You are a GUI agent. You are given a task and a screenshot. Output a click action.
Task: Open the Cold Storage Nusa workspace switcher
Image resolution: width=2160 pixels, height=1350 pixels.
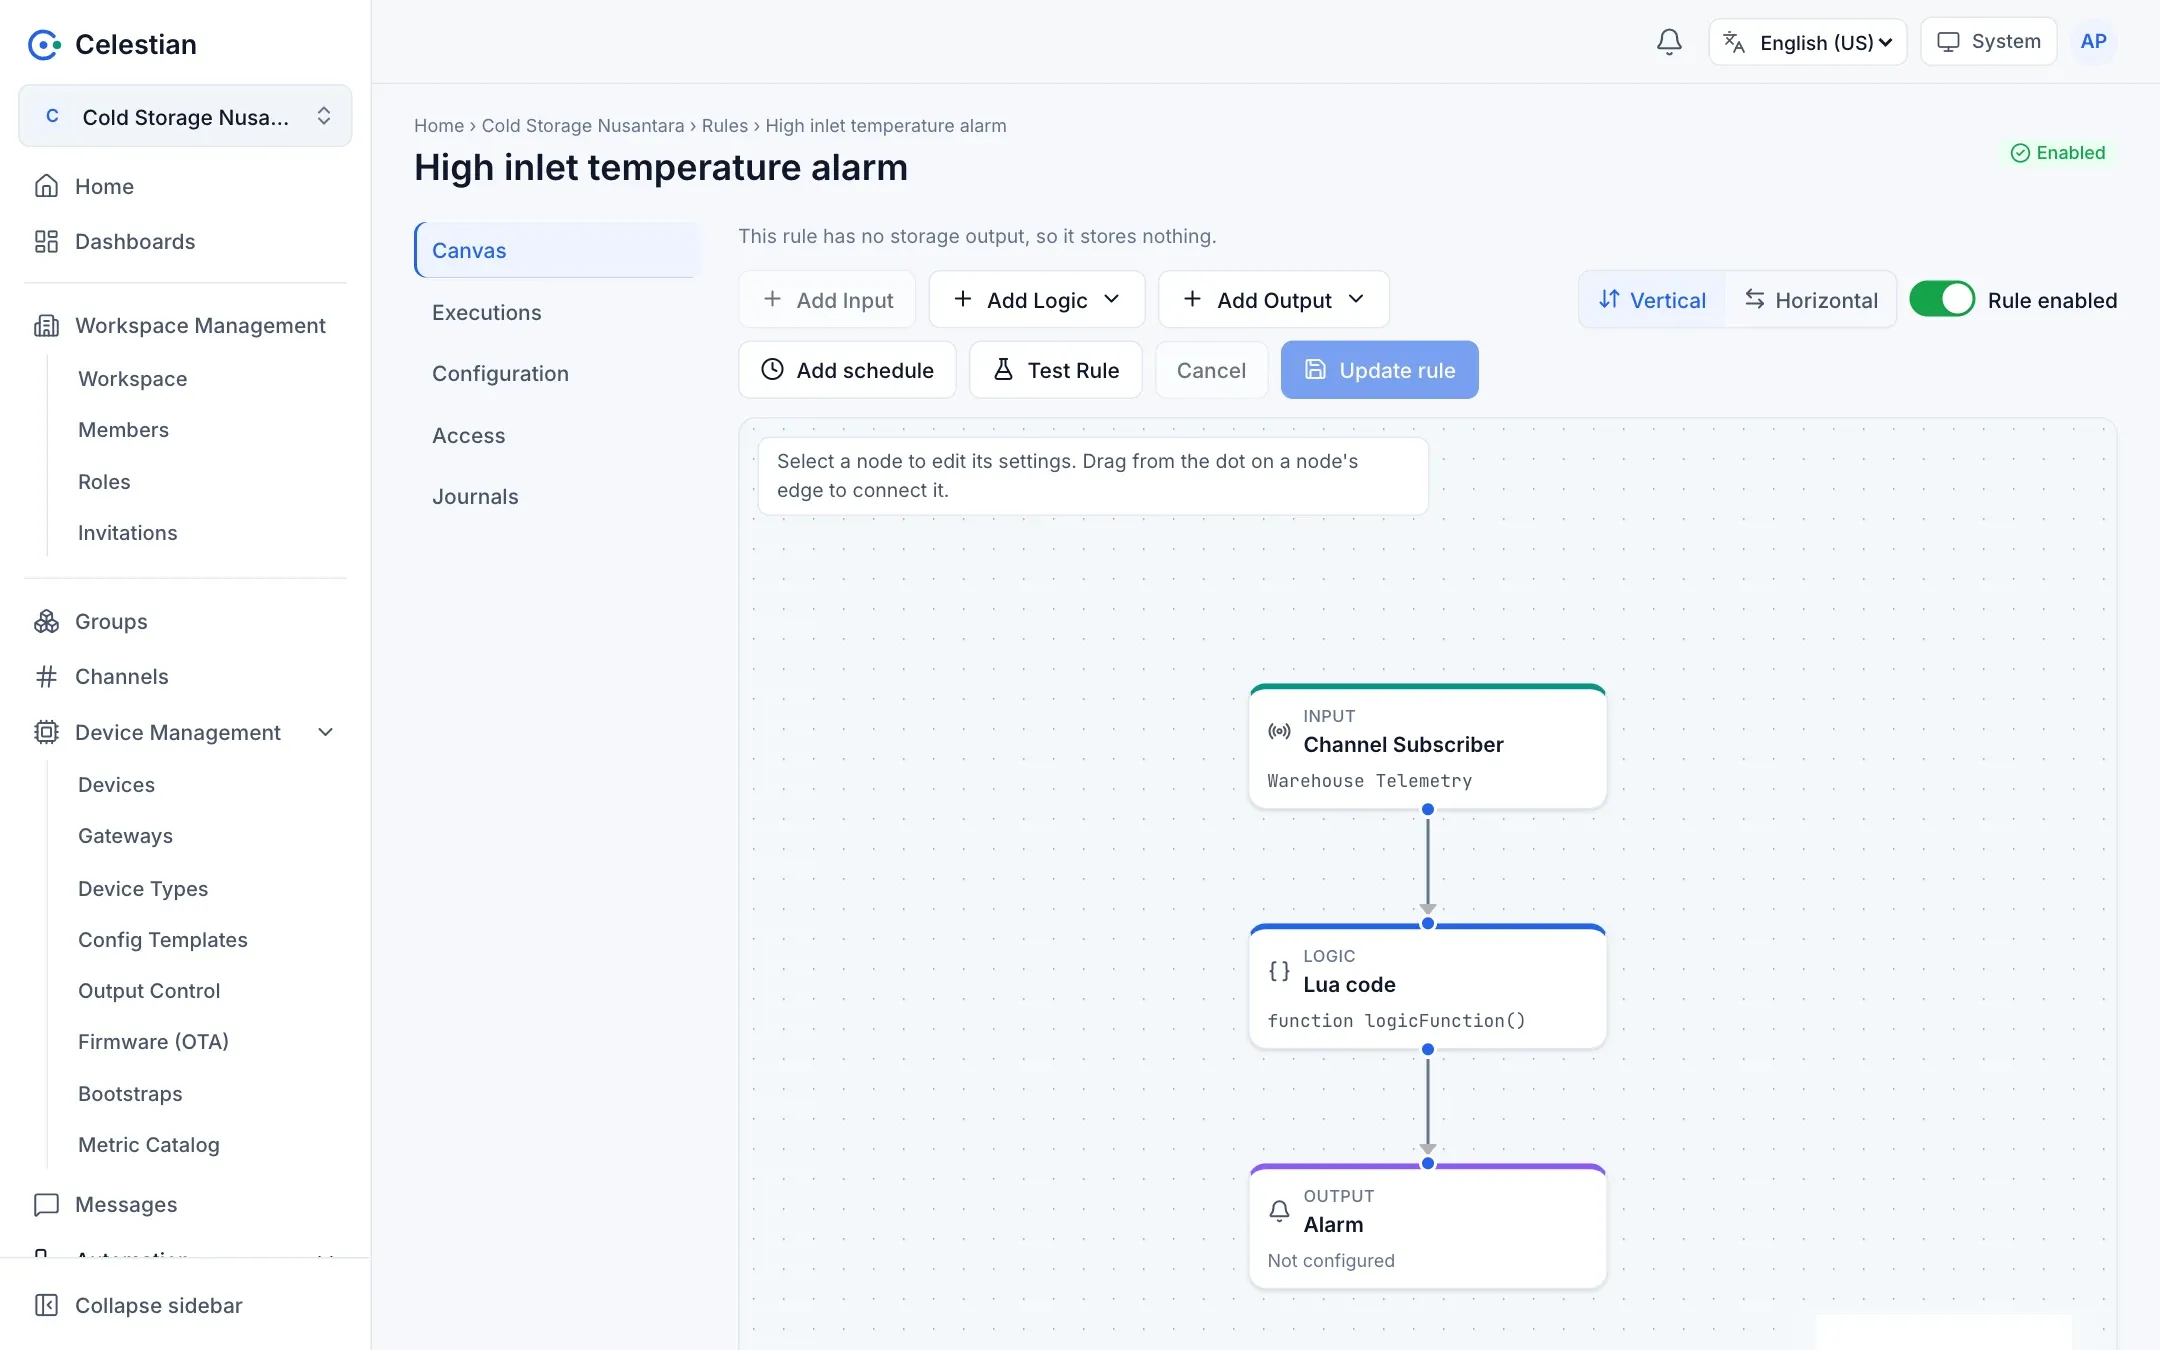(185, 116)
